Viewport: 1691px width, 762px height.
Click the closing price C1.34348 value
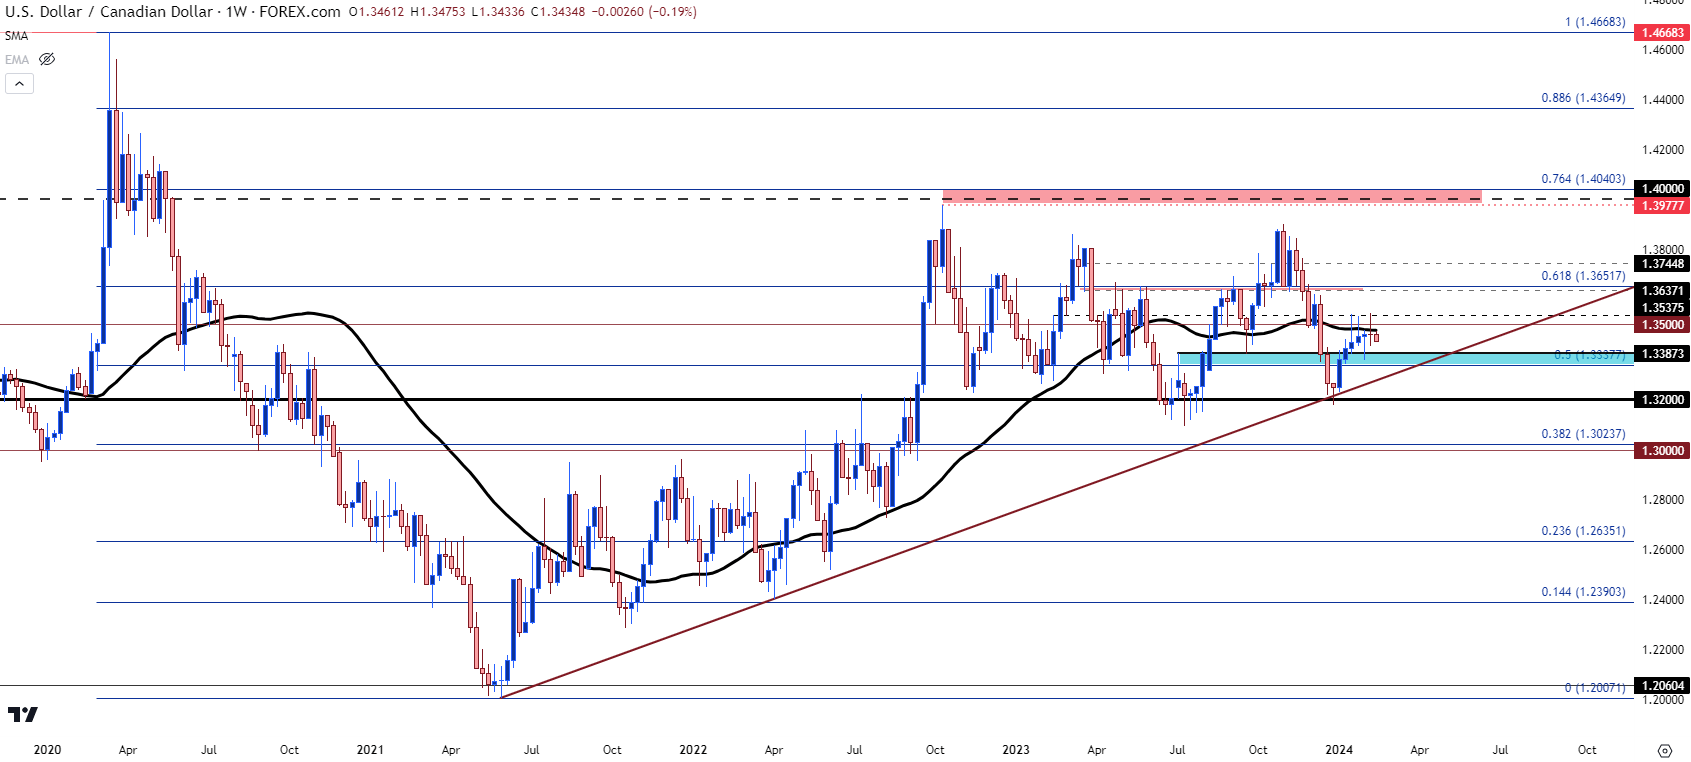(x=557, y=12)
